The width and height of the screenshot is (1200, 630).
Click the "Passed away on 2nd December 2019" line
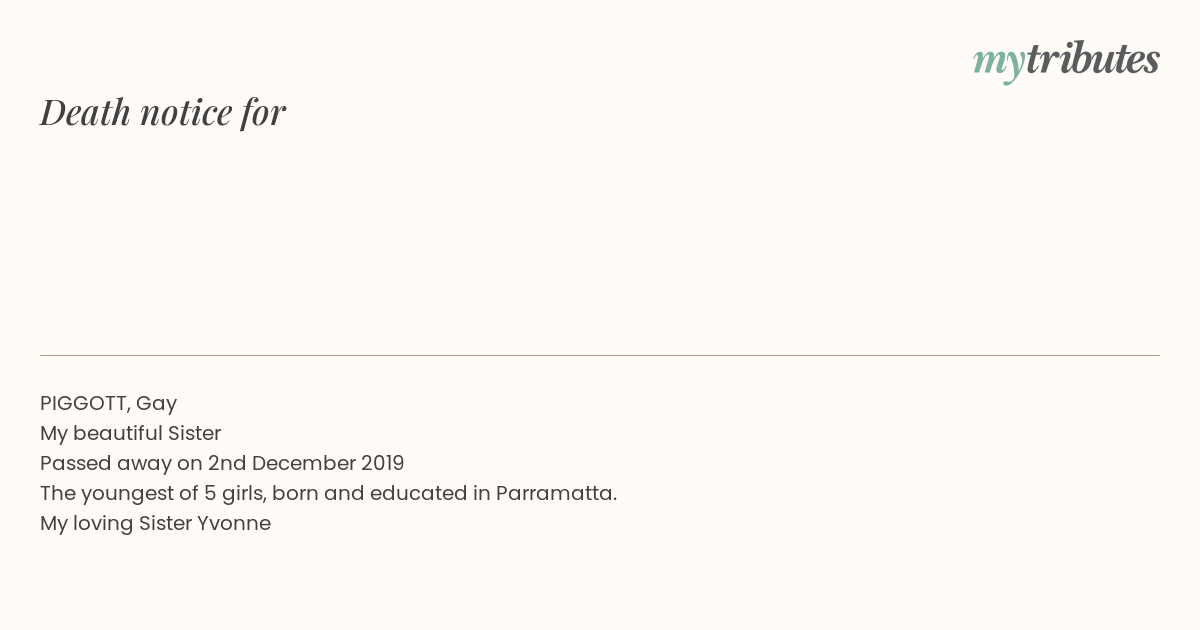pyautogui.click(x=222, y=464)
